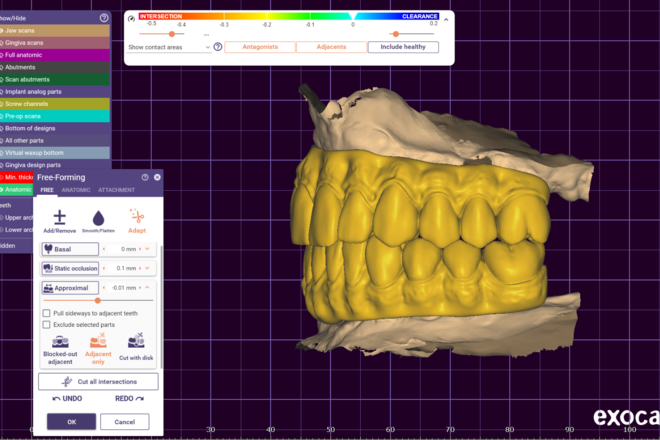Click the Basal adapt button
Viewport: 660px width, 440px height.
[70, 249]
